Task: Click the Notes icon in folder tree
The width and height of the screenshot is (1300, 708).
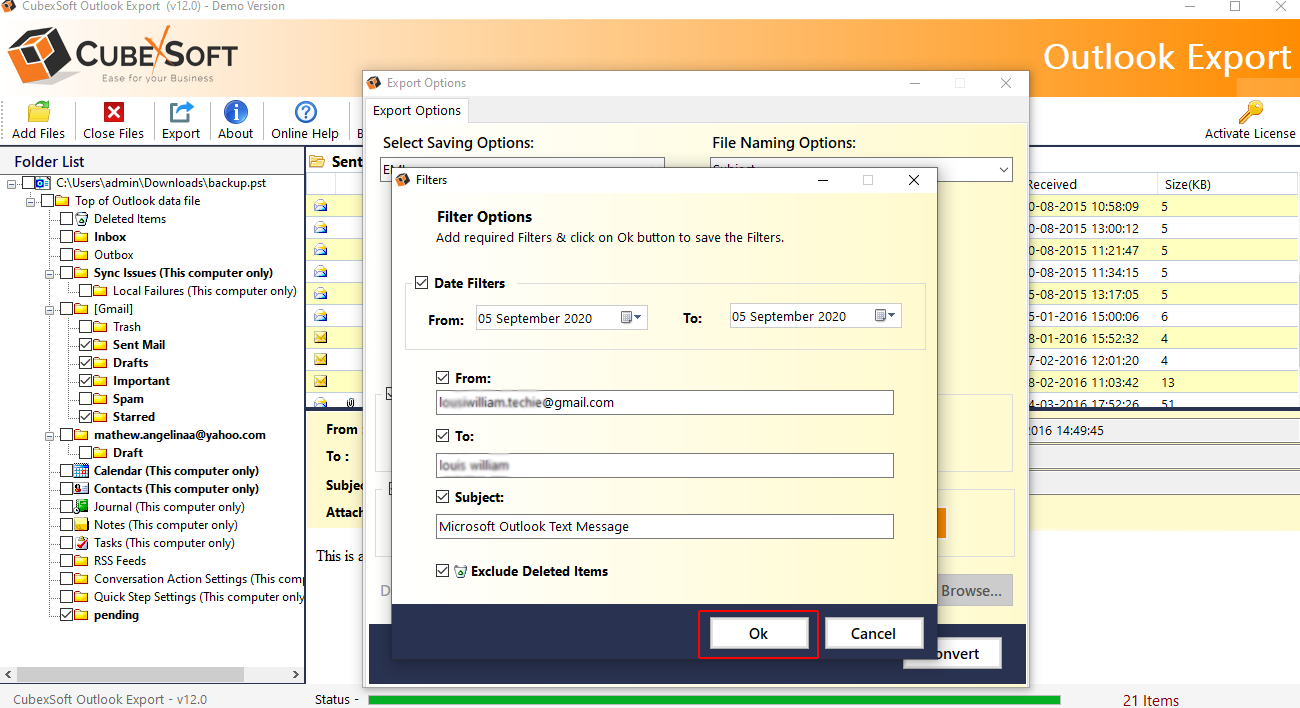Action: pos(82,525)
